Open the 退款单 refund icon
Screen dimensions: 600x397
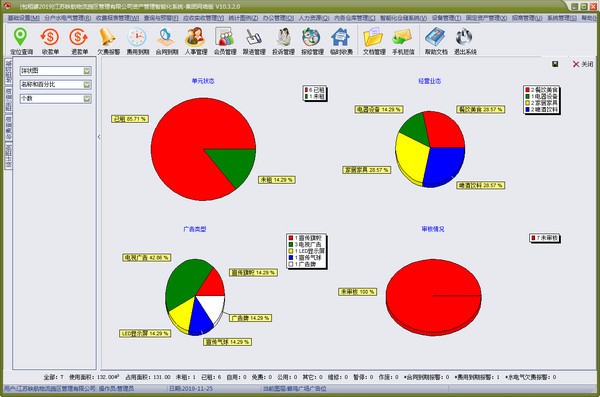[x=79, y=41]
